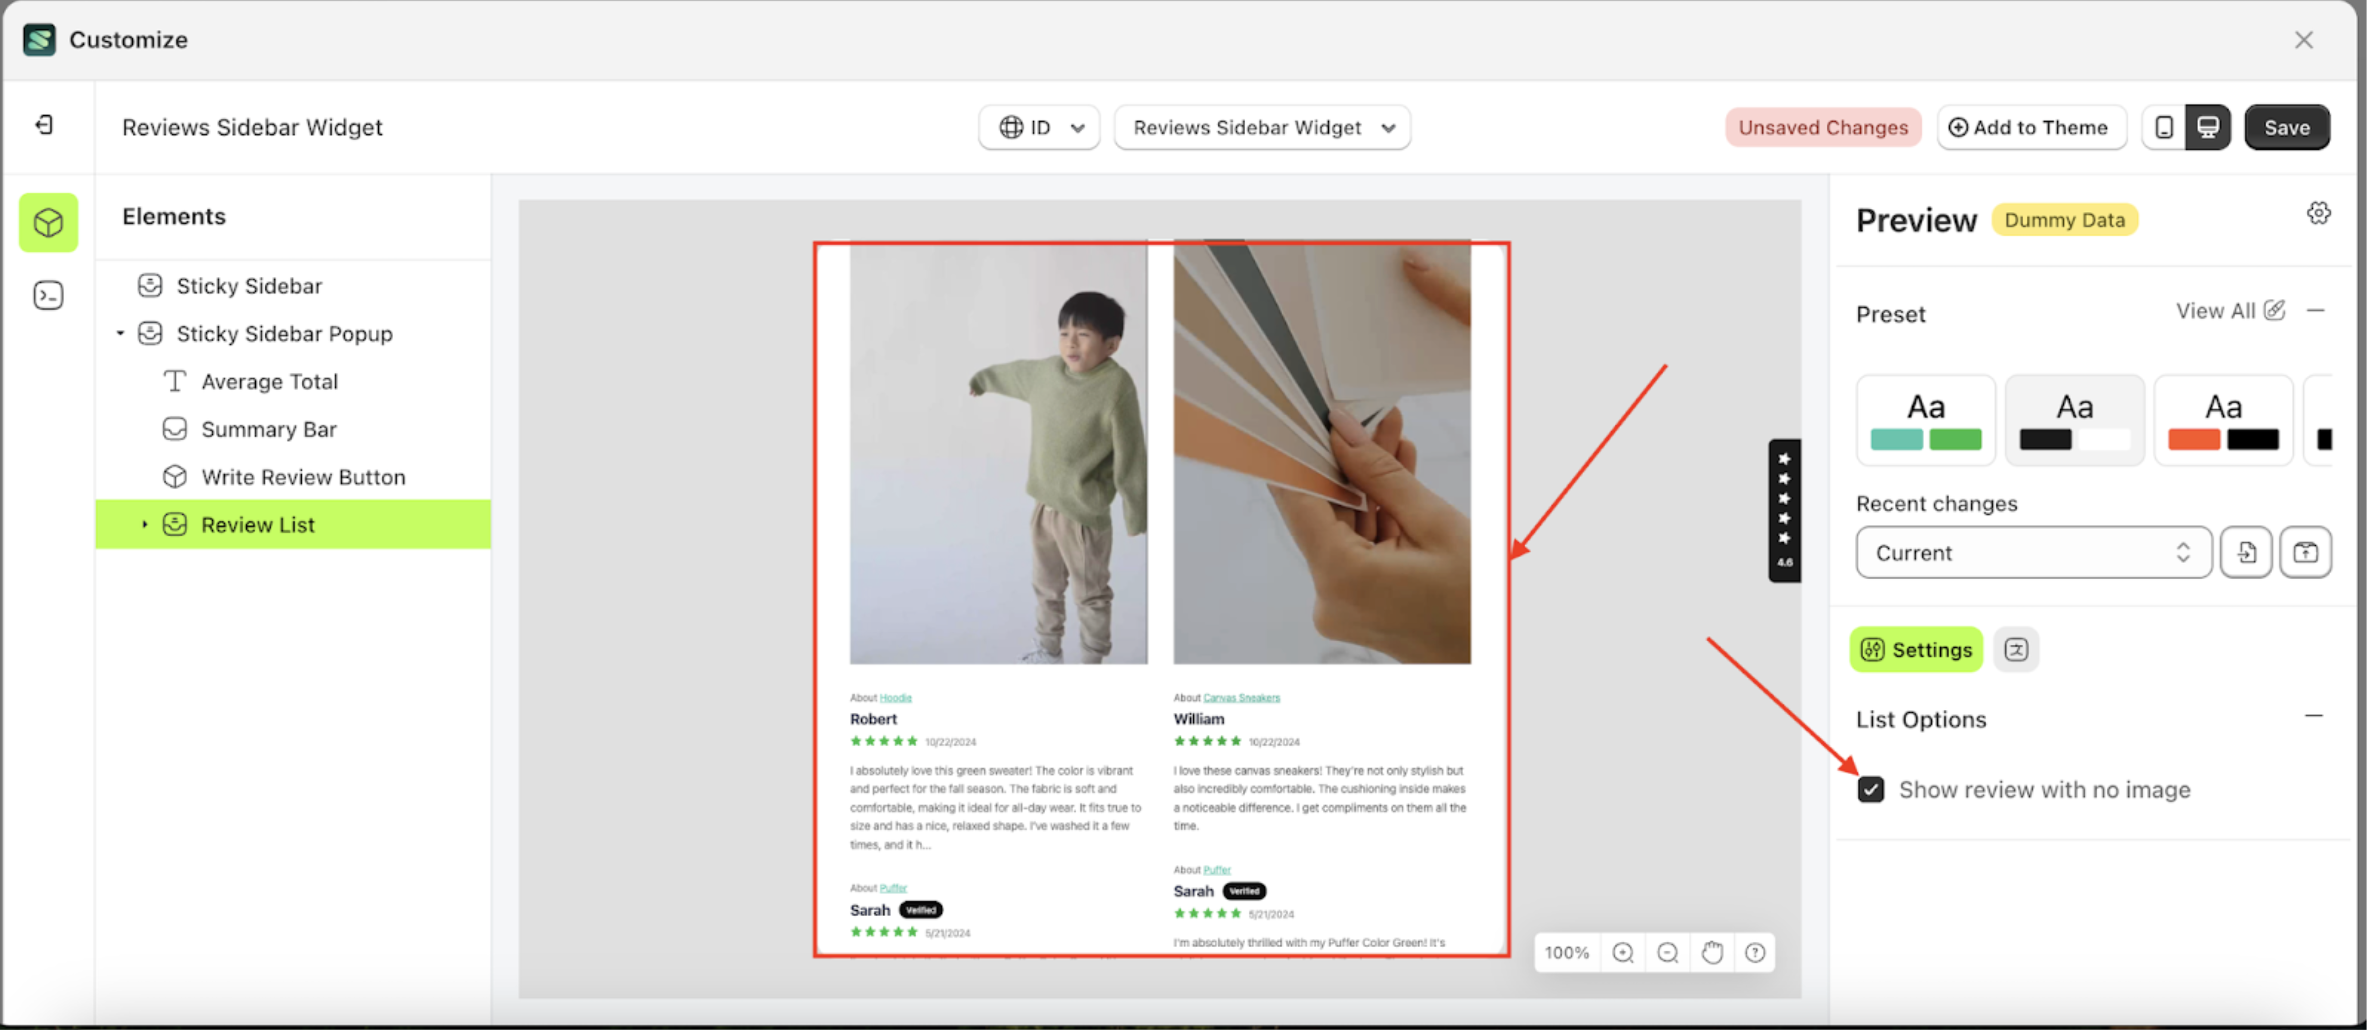
Task: Click zoom in magnifier icon
Action: point(1623,953)
